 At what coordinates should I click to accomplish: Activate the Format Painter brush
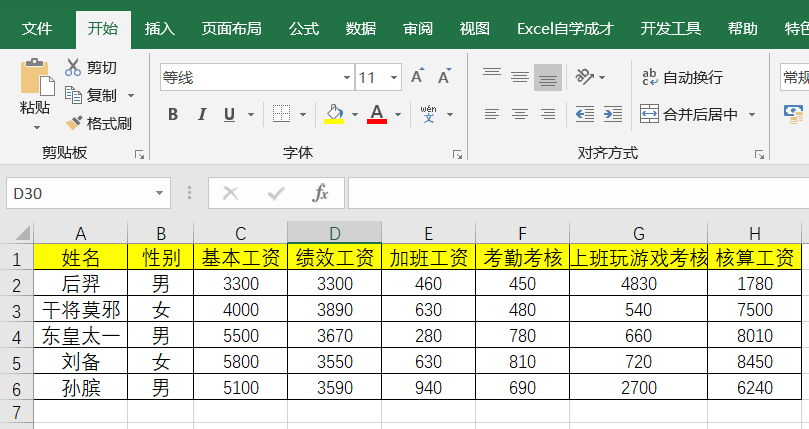pyautogui.click(x=73, y=123)
